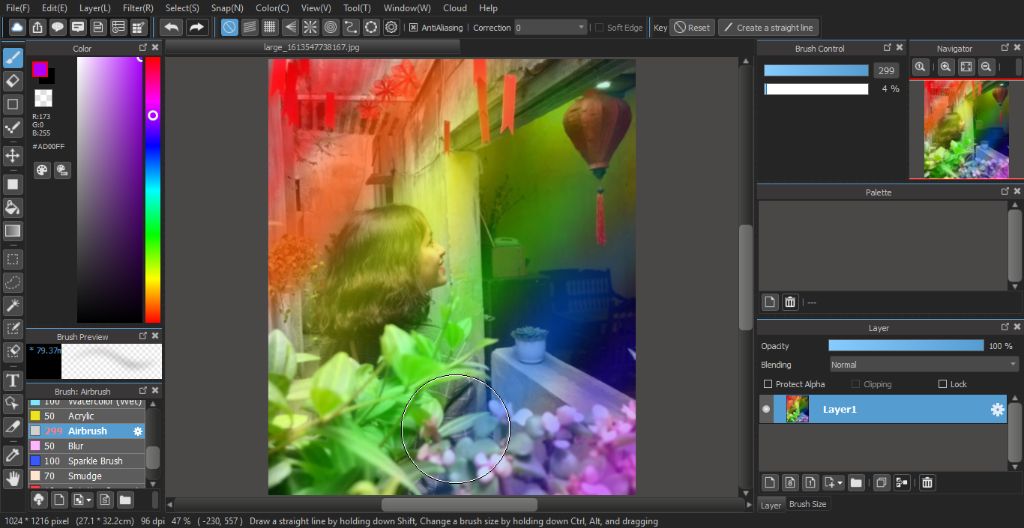Screen dimensions: 1024x528
Task: Open Airbrush settings gear
Action: click(x=138, y=431)
